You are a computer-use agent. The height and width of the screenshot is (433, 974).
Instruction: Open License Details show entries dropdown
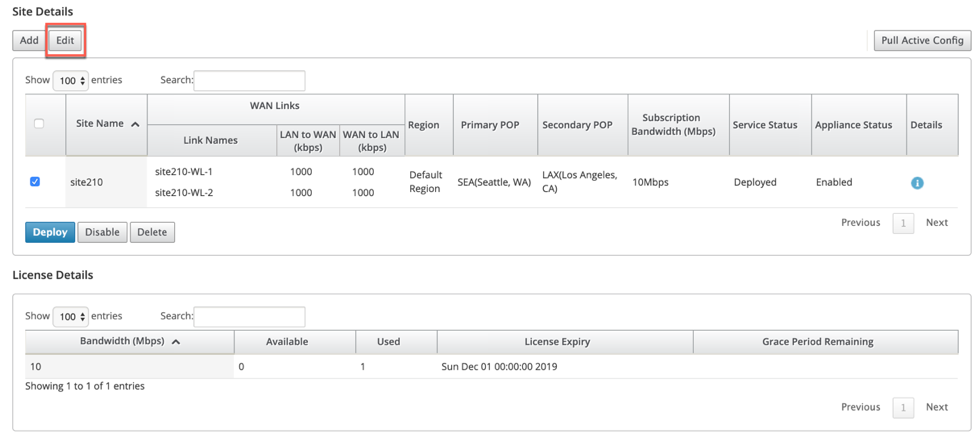(70, 317)
